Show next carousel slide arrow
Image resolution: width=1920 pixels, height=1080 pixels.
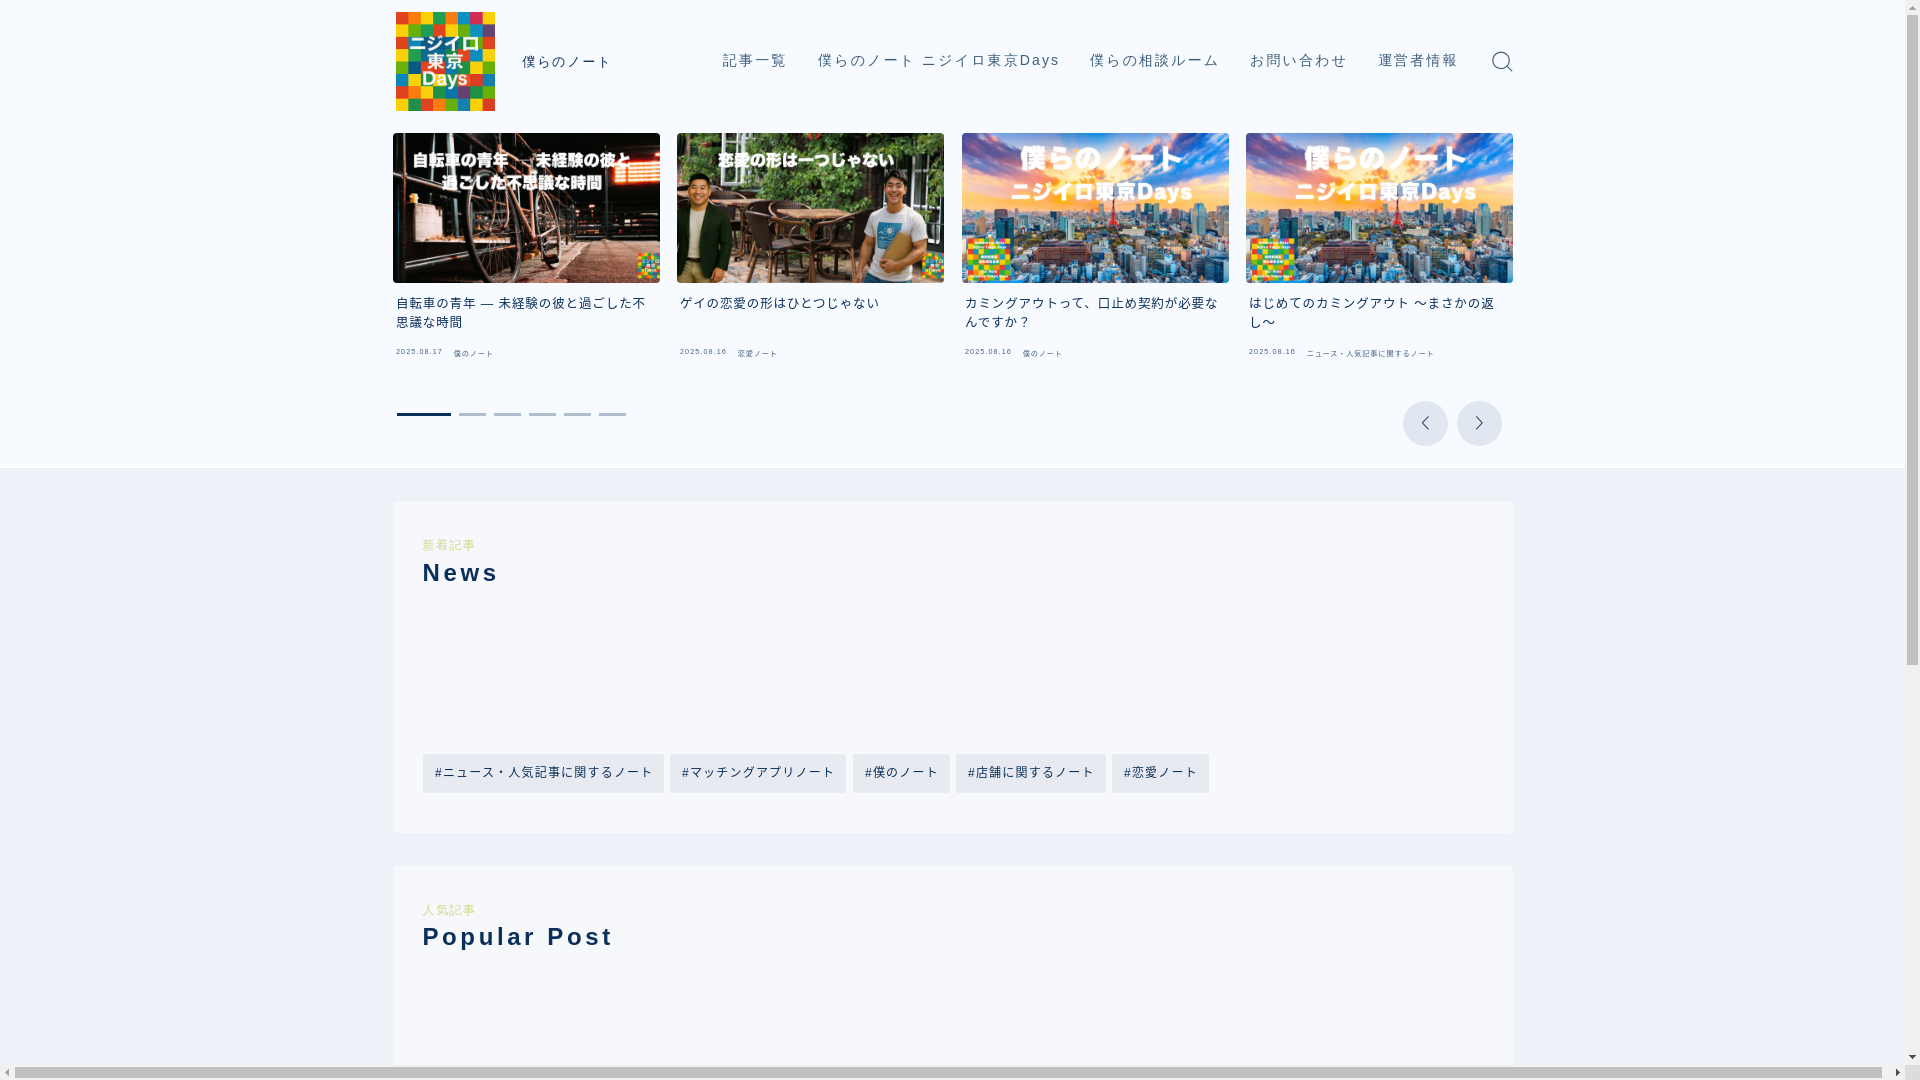[1479, 423]
